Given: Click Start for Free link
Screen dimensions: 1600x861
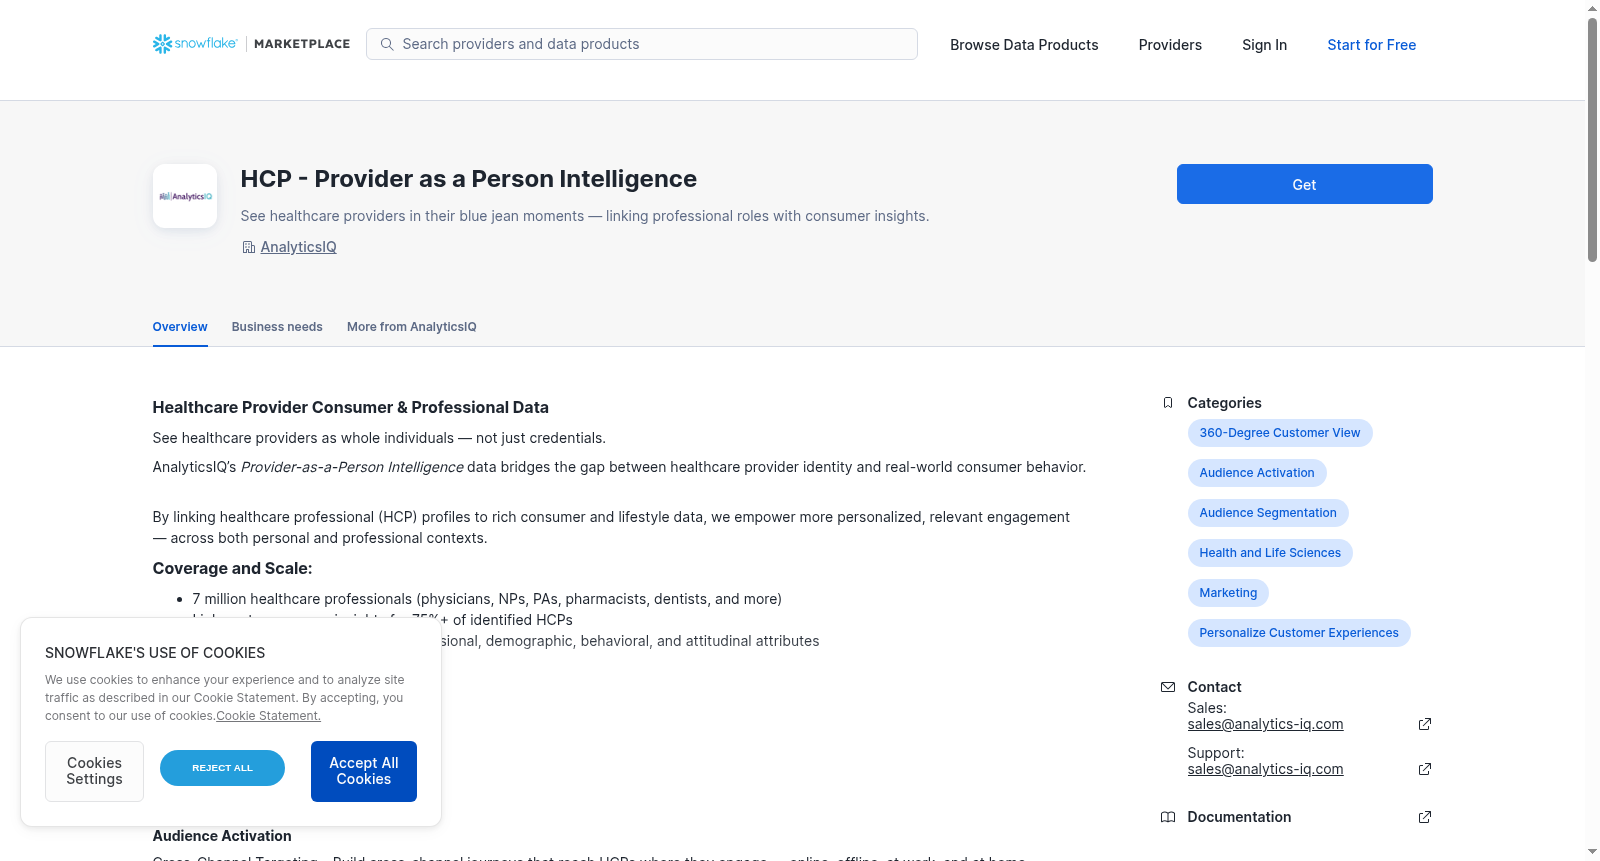Looking at the screenshot, I should [x=1372, y=45].
